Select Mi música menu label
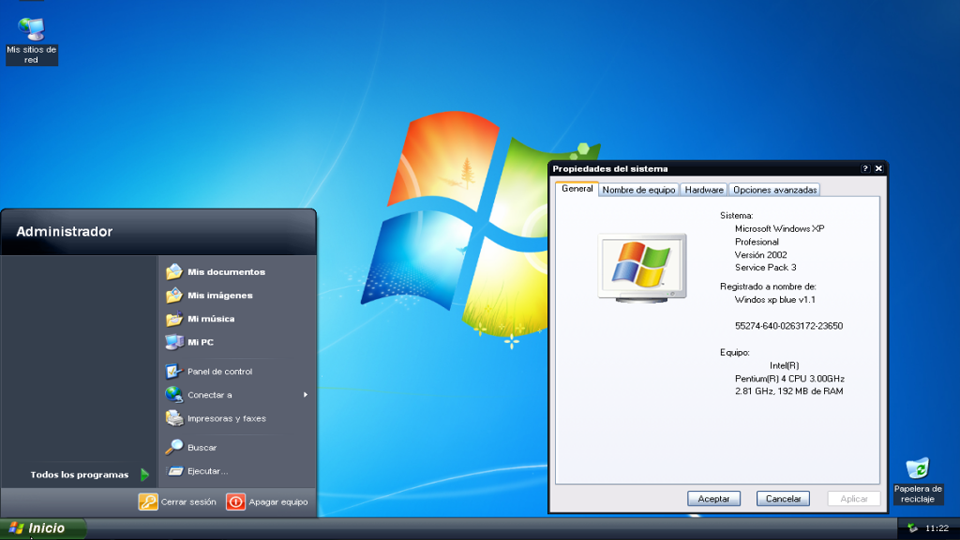This screenshot has height=540, width=960. [x=211, y=318]
